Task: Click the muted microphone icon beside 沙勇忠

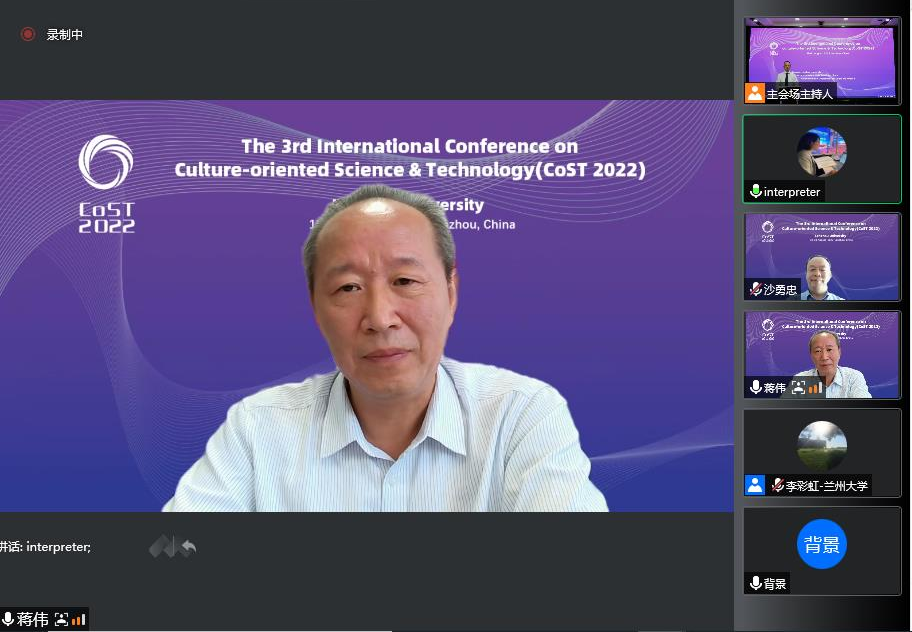Action: pyautogui.click(x=756, y=289)
